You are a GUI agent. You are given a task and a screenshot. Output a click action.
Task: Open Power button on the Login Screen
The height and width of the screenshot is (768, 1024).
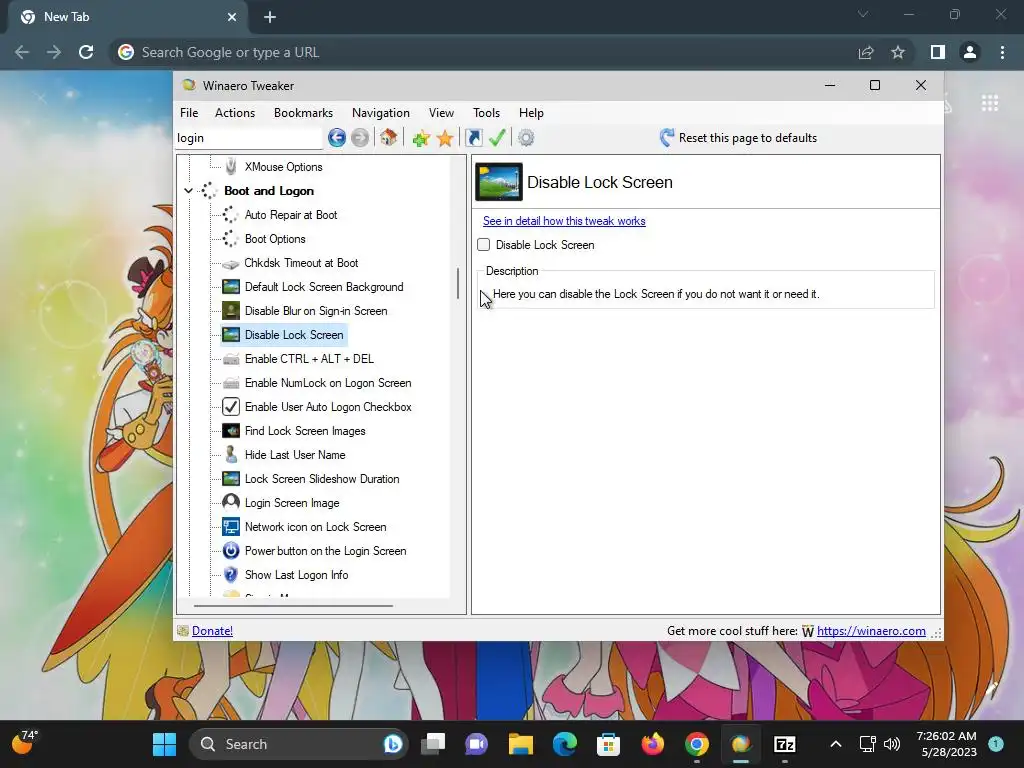(325, 551)
